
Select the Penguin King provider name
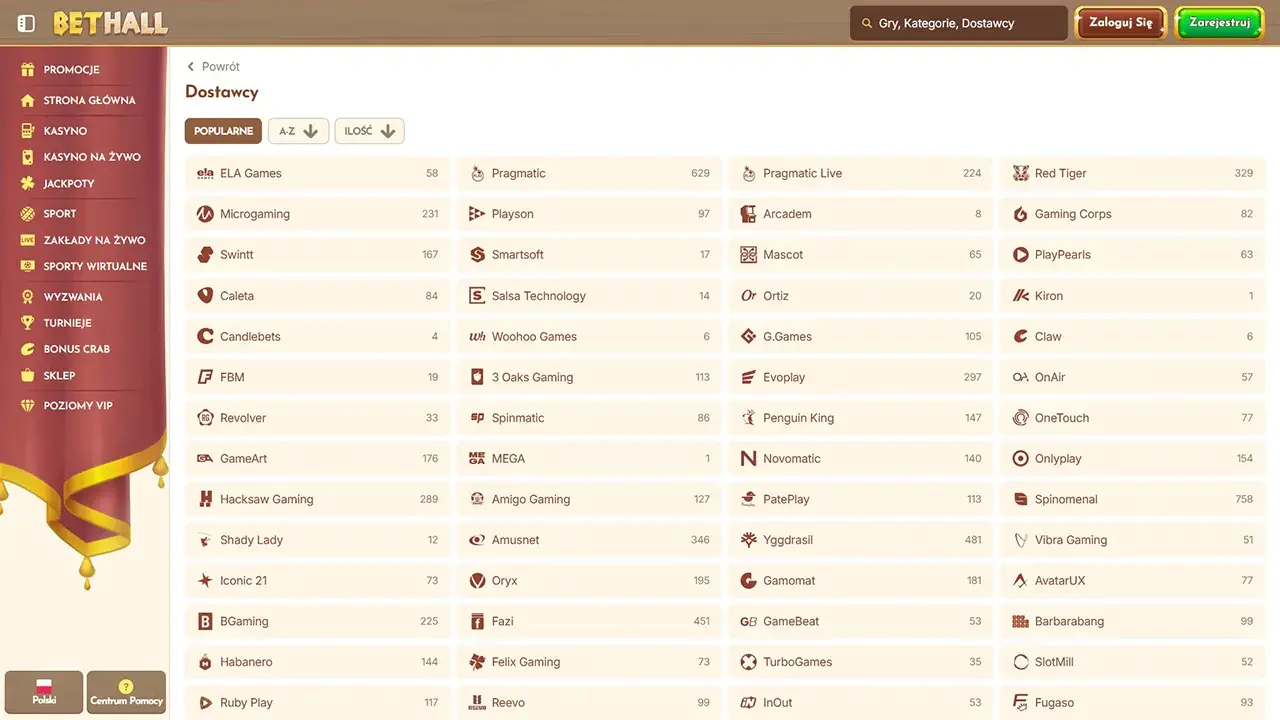(799, 418)
